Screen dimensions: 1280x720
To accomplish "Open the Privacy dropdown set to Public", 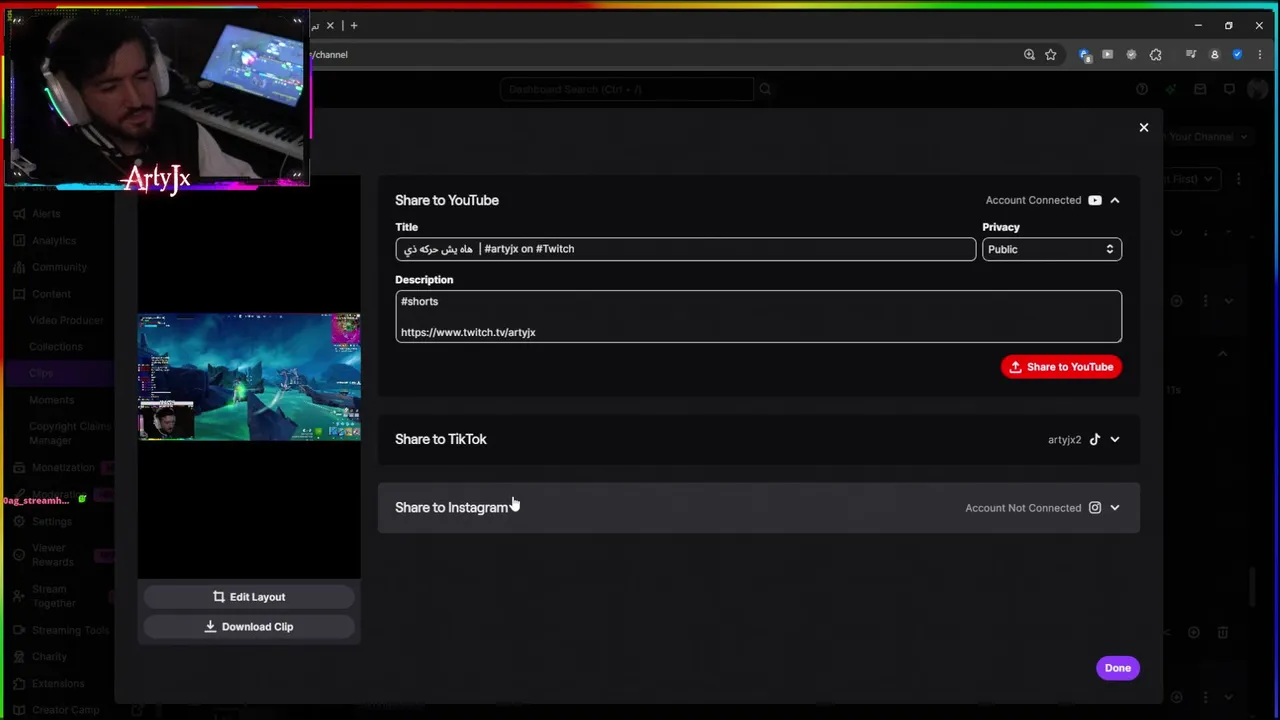I will [1052, 249].
